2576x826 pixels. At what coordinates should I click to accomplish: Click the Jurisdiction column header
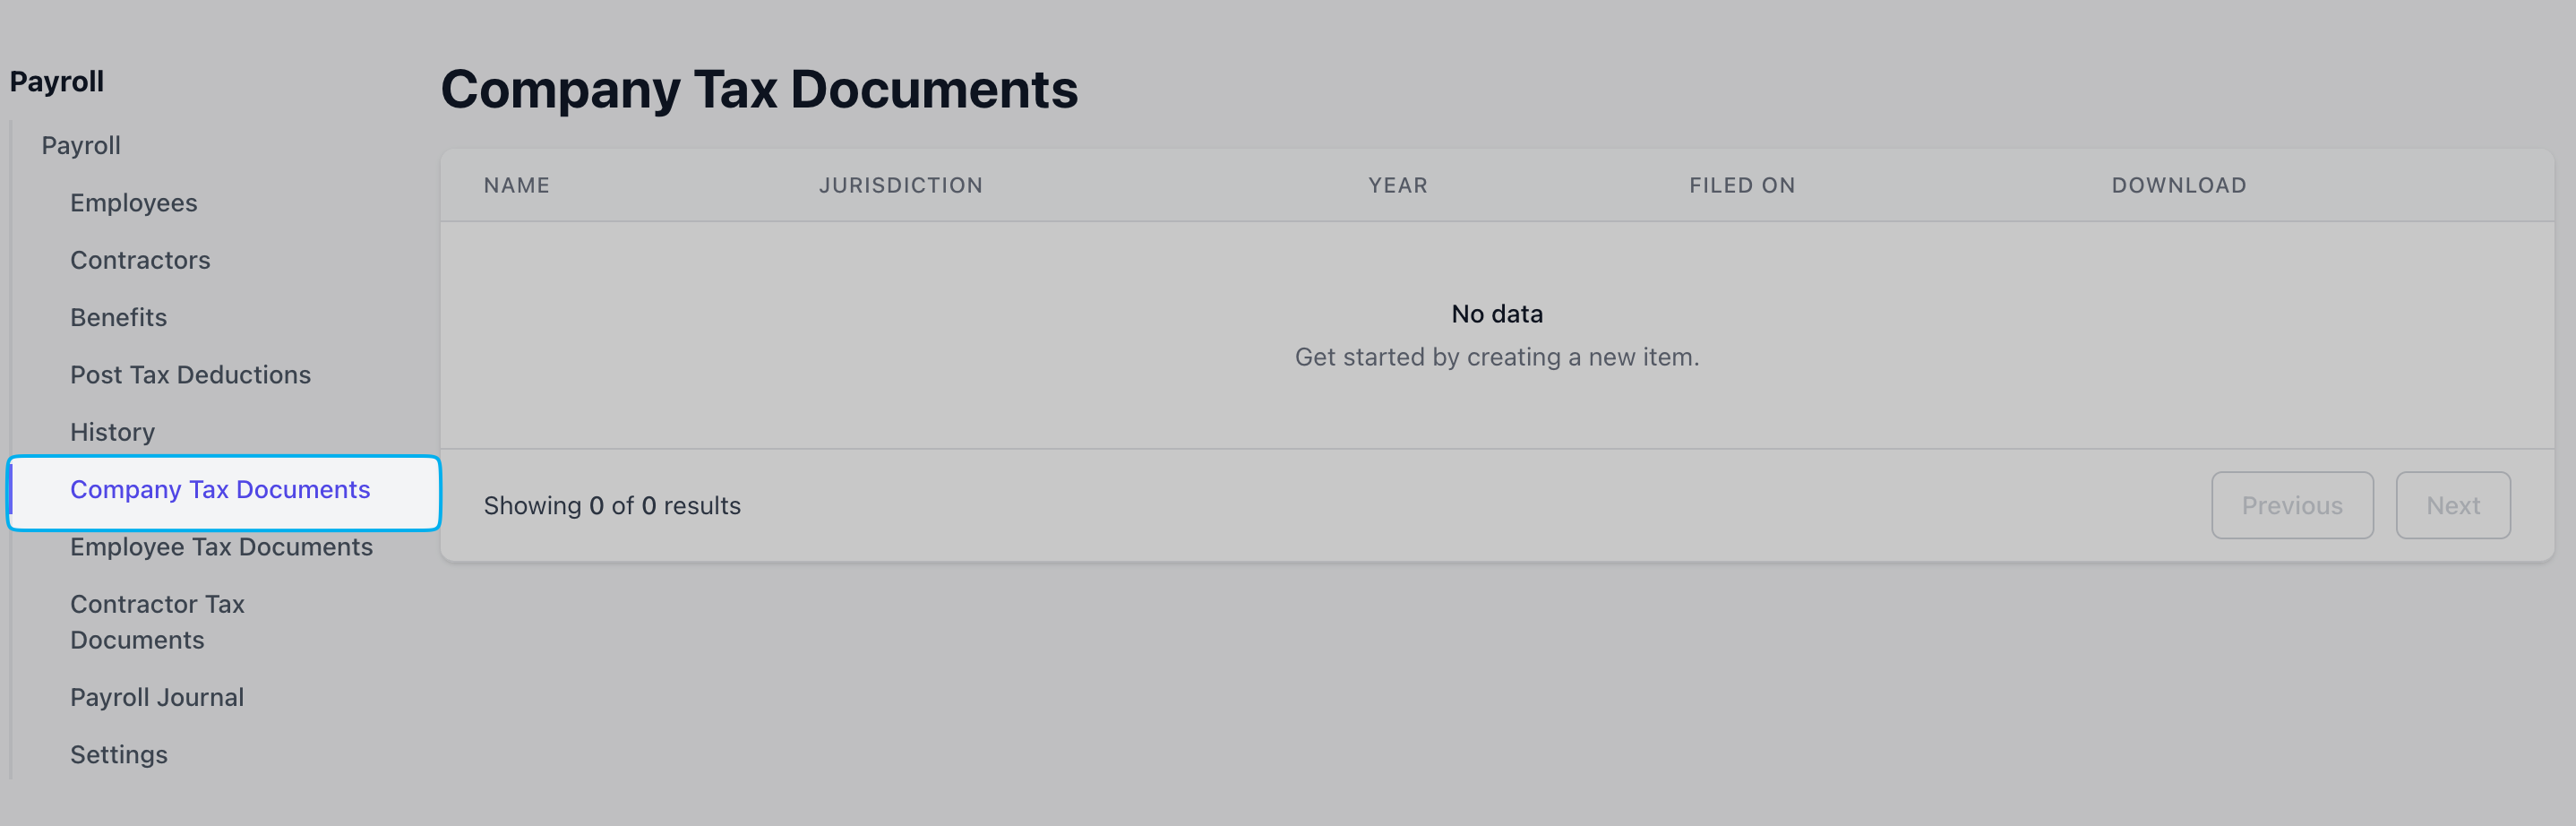click(900, 186)
